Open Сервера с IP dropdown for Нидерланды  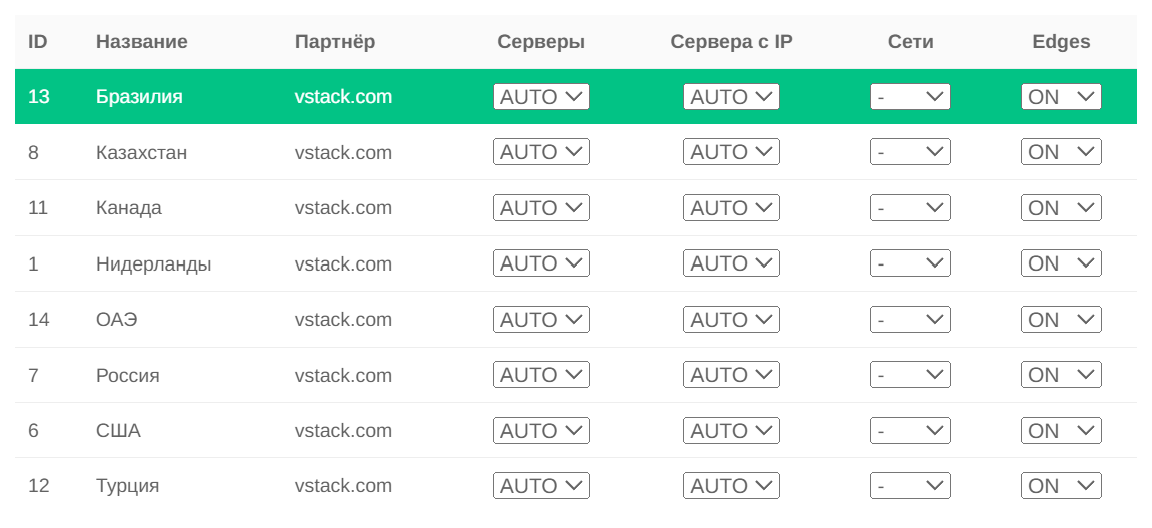coord(731,264)
